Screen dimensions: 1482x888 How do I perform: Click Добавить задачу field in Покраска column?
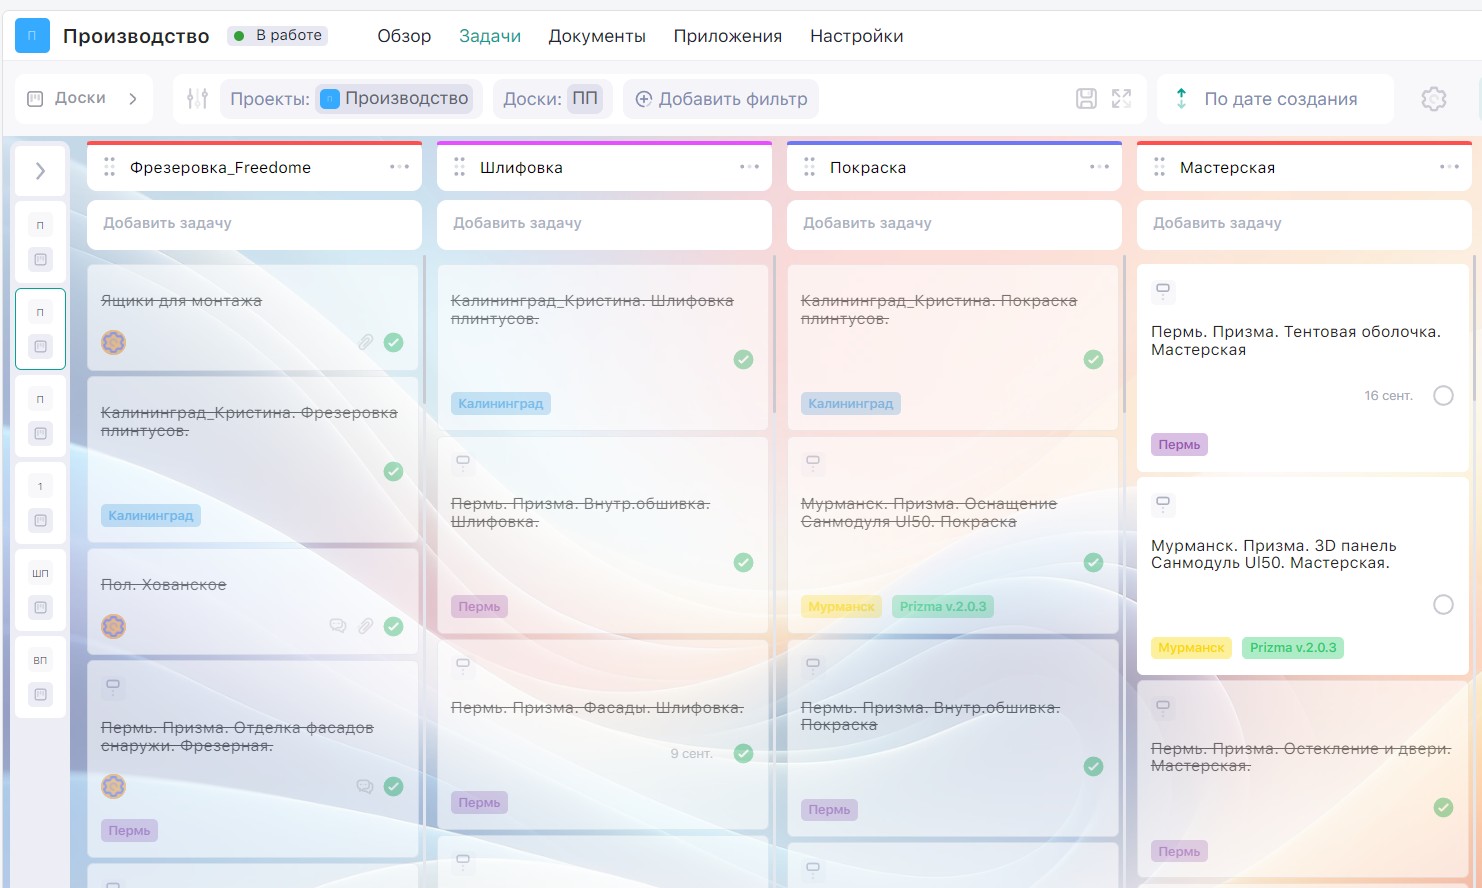[x=953, y=223]
